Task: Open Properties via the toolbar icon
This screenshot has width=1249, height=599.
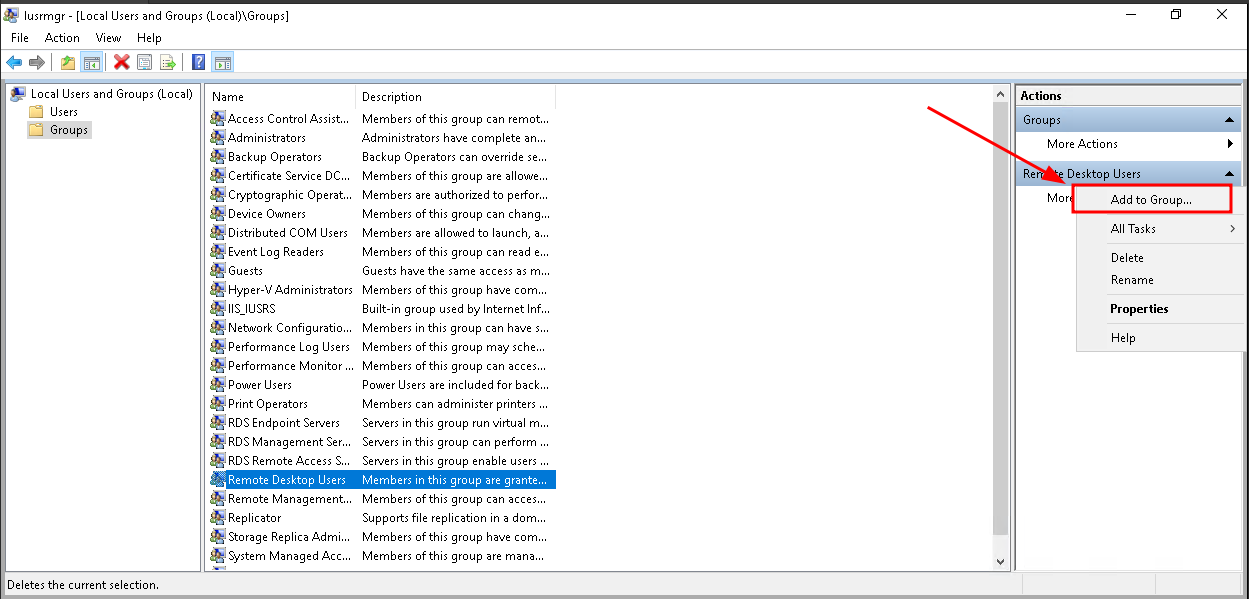Action: coord(145,63)
